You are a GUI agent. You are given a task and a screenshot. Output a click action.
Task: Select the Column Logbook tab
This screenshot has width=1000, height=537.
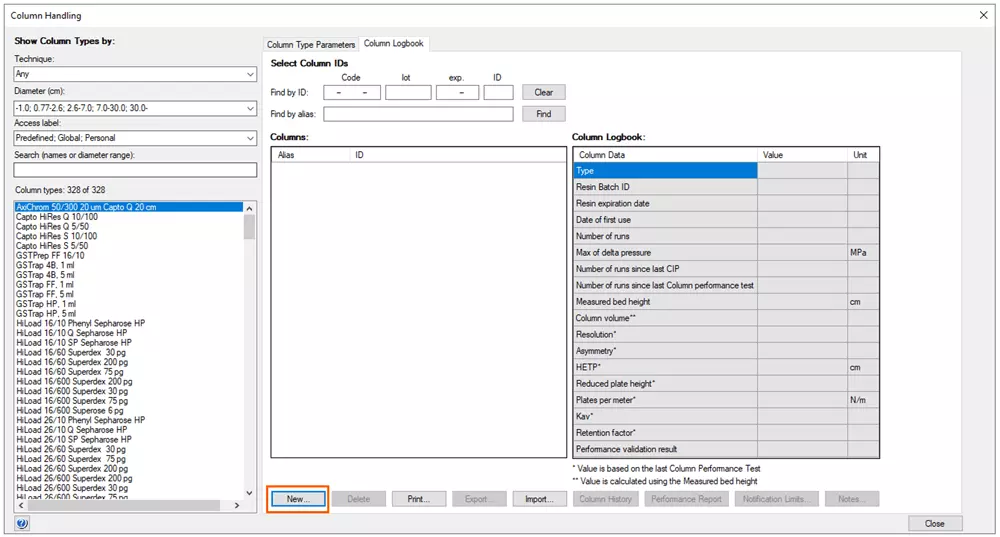coord(394,44)
